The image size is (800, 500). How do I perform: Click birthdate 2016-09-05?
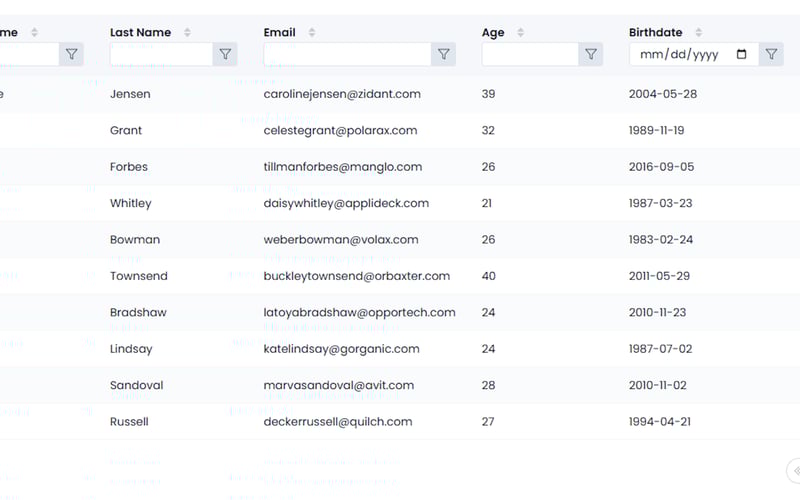[661, 167]
